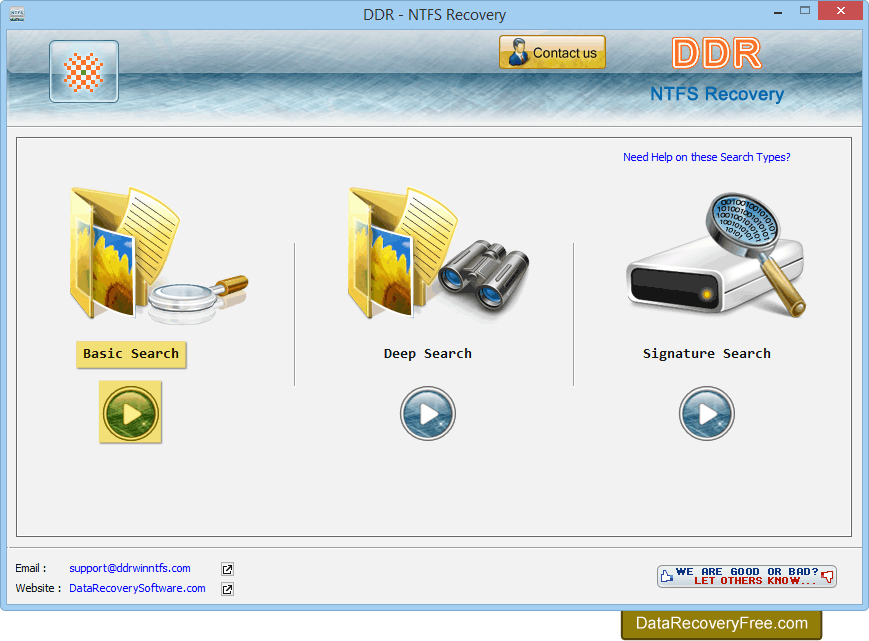The width and height of the screenshot is (869, 641).
Task: Open 'Need Help on these Search Types?' link
Action: pos(707,157)
